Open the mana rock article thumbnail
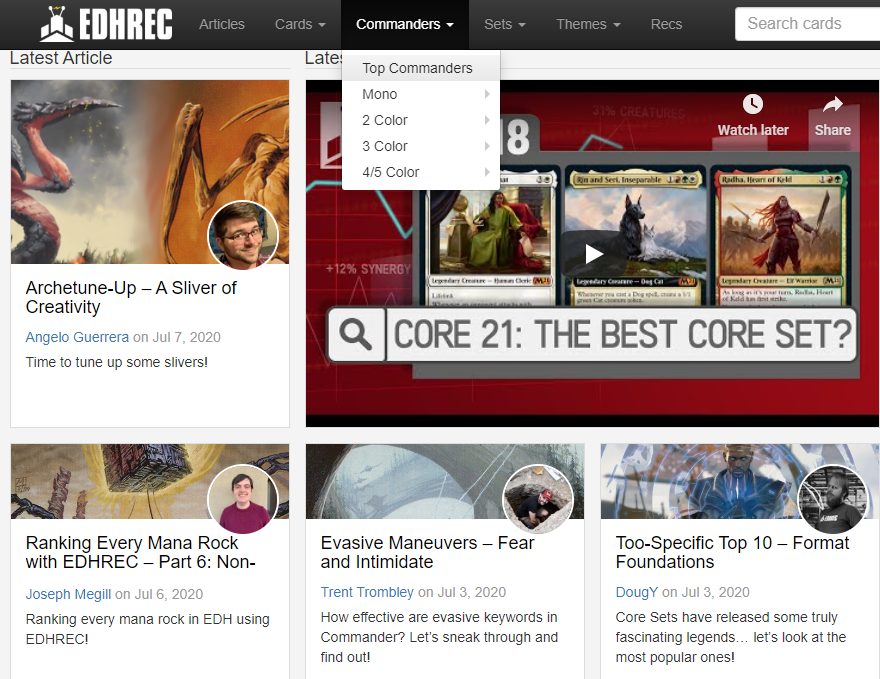Image resolution: width=880 pixels, height=679 pixels. tap(150, 481)
